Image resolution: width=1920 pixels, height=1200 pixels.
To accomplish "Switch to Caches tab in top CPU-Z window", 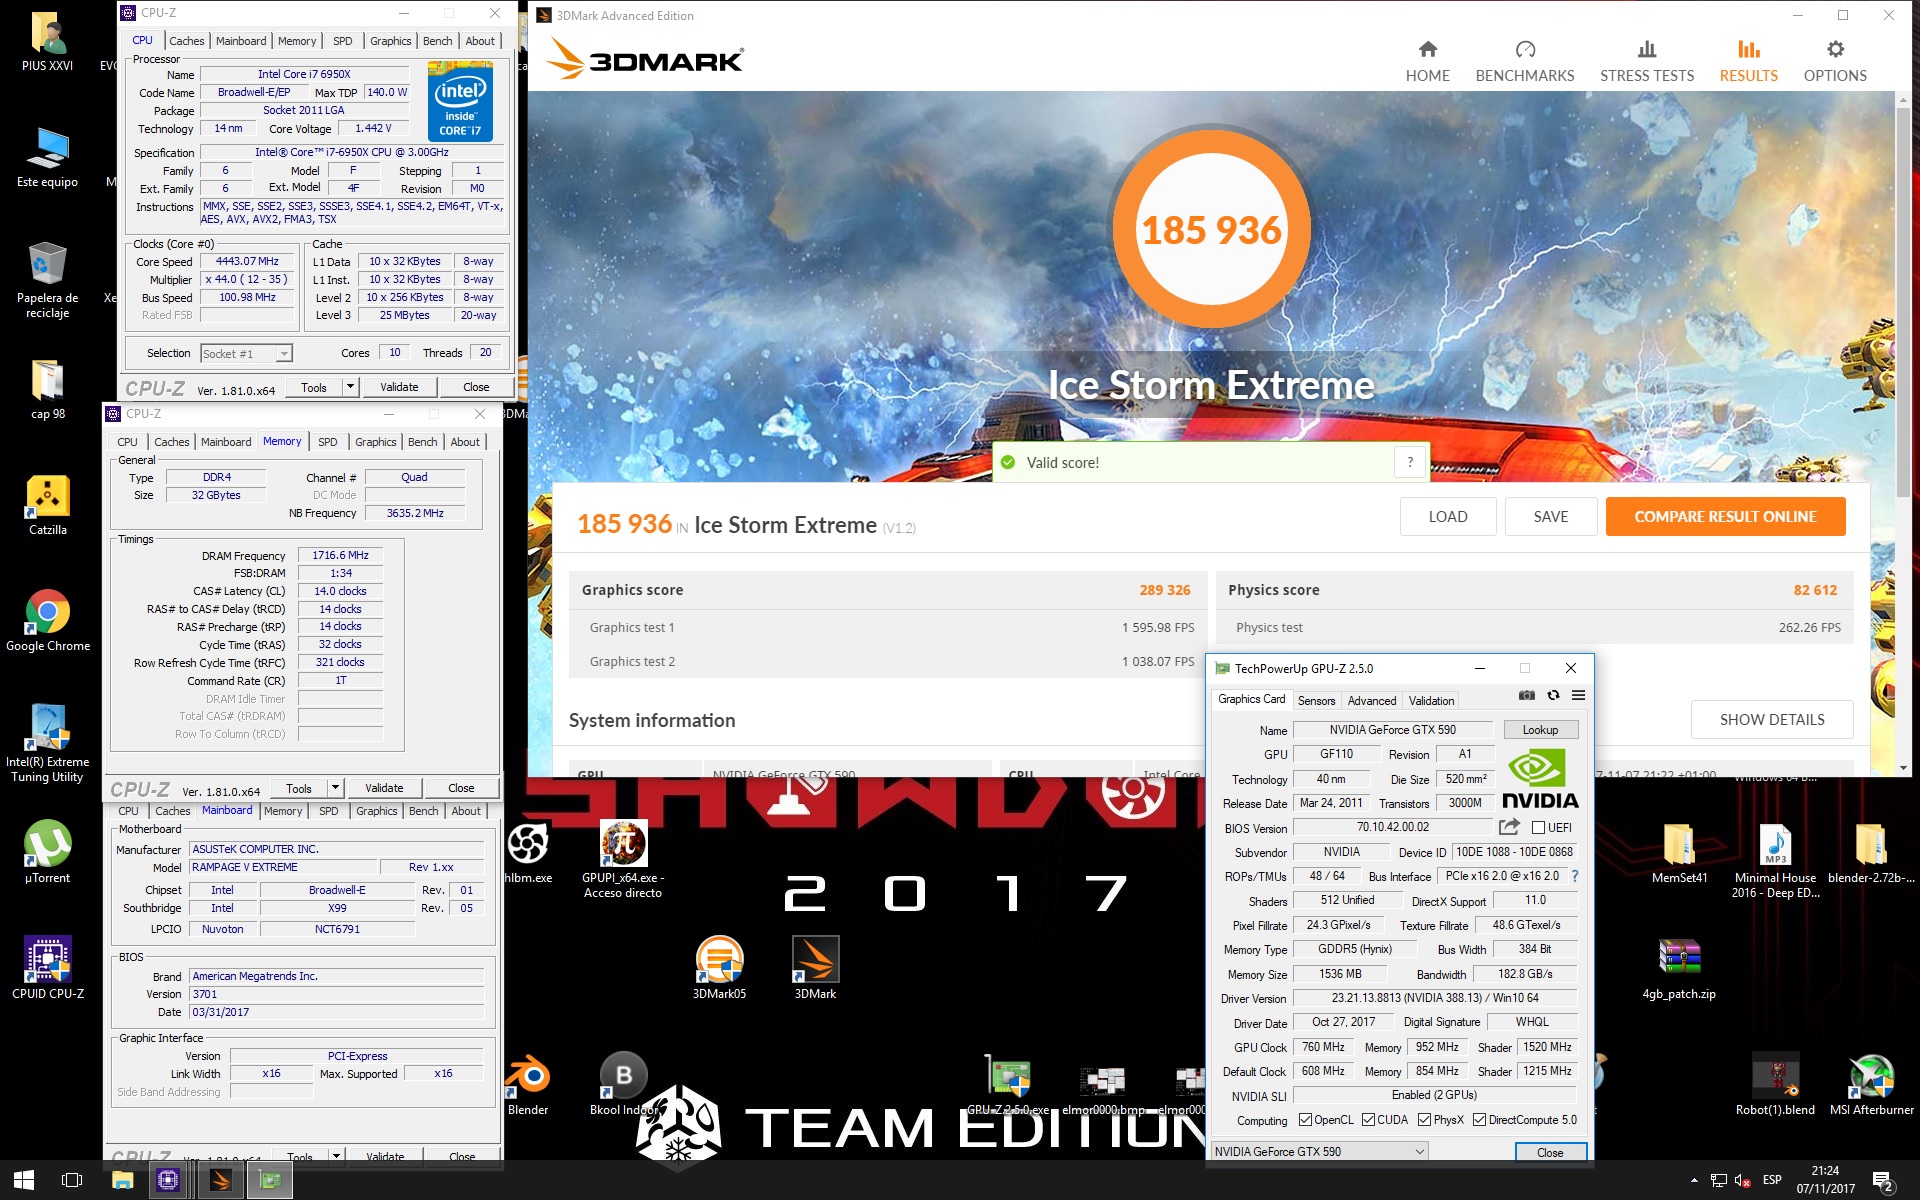I will coord(186,41).
